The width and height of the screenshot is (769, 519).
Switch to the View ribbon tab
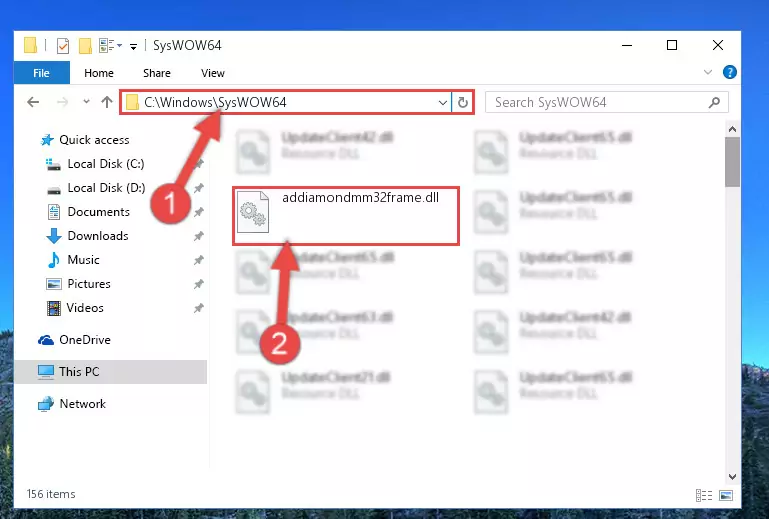point(212,73)
